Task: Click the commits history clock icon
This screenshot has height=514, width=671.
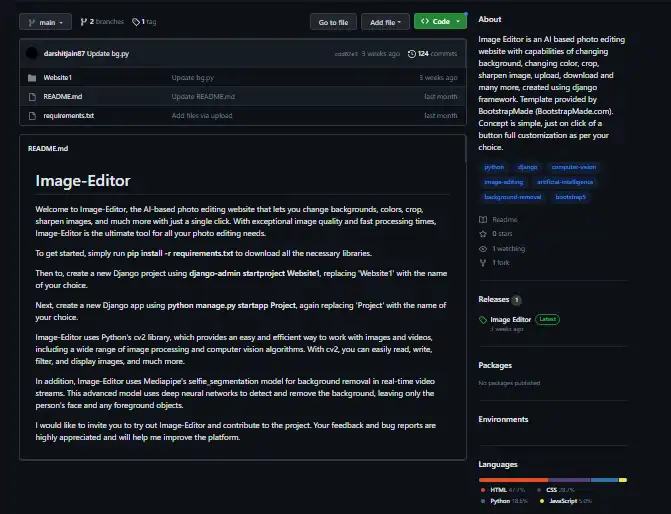Action: click(x=412, y=54)
